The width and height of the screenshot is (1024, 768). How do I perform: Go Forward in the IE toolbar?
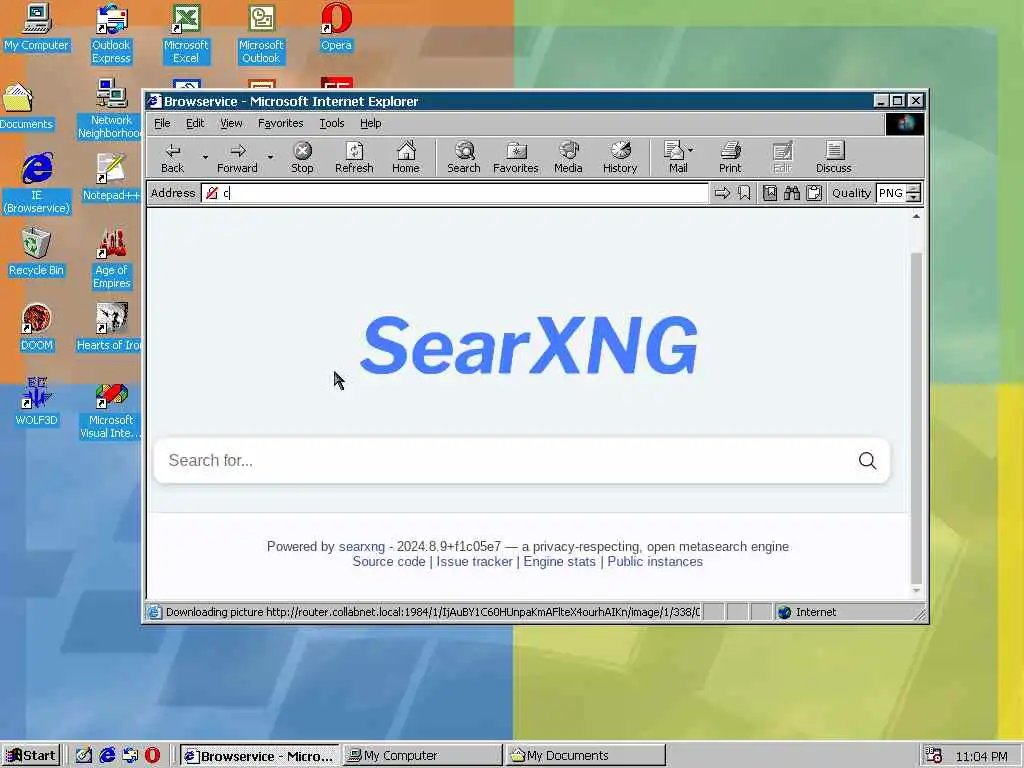point(237,157)
